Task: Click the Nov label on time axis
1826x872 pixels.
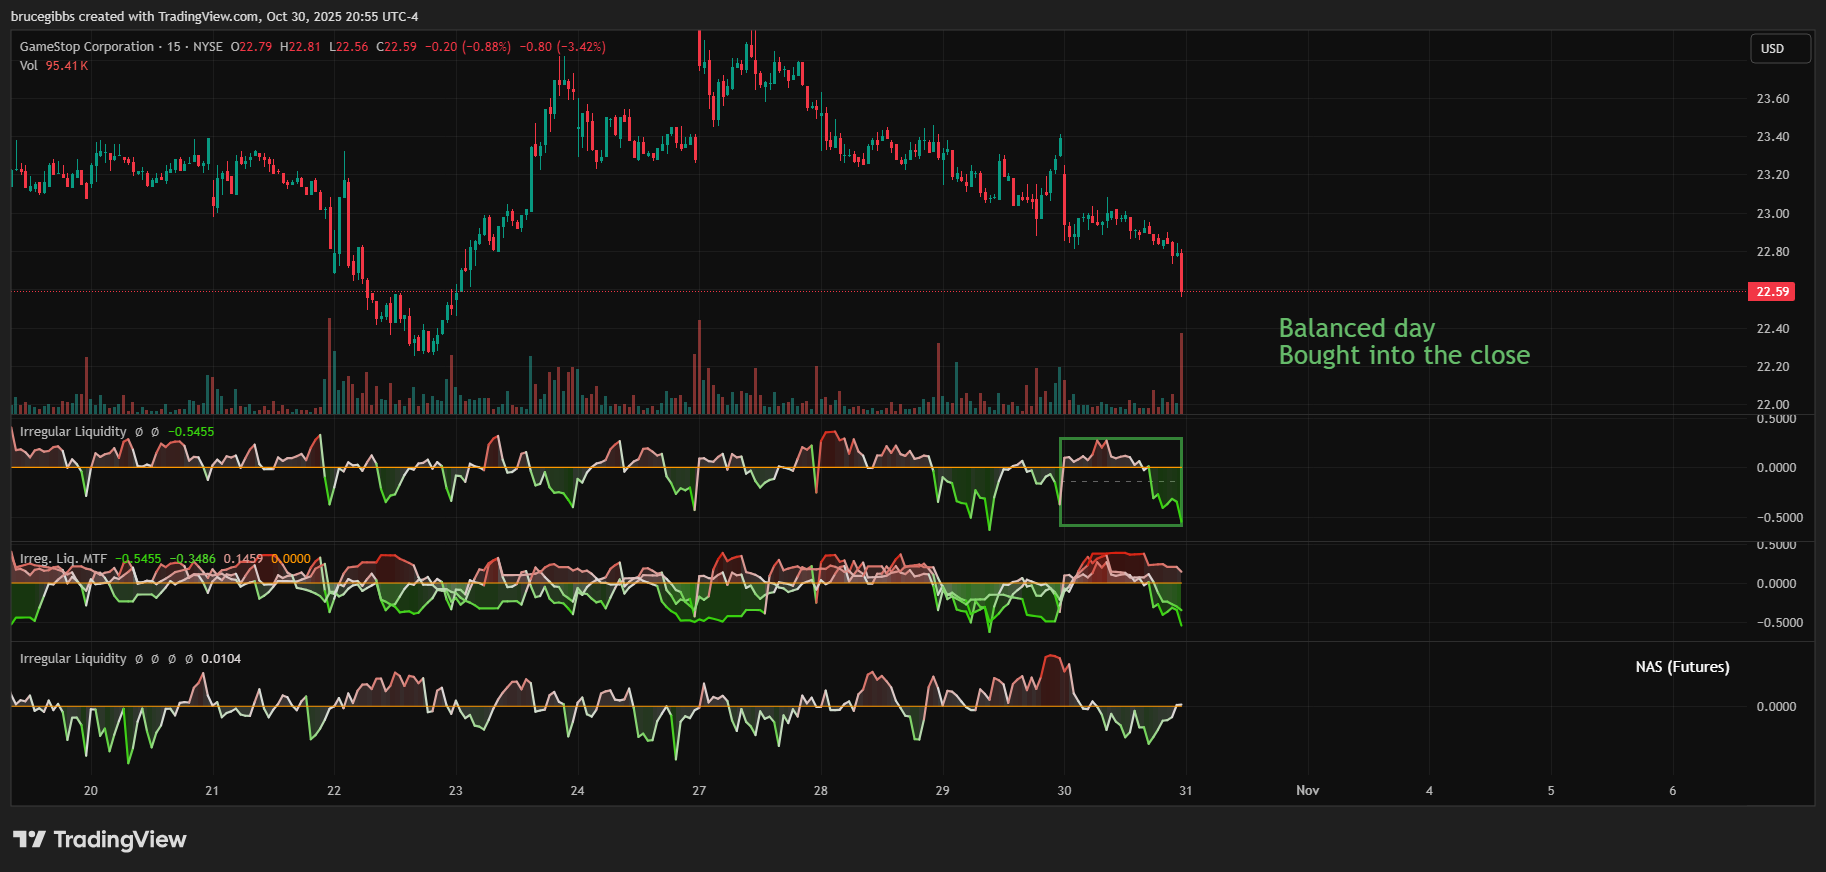Action: (1307, 791)
